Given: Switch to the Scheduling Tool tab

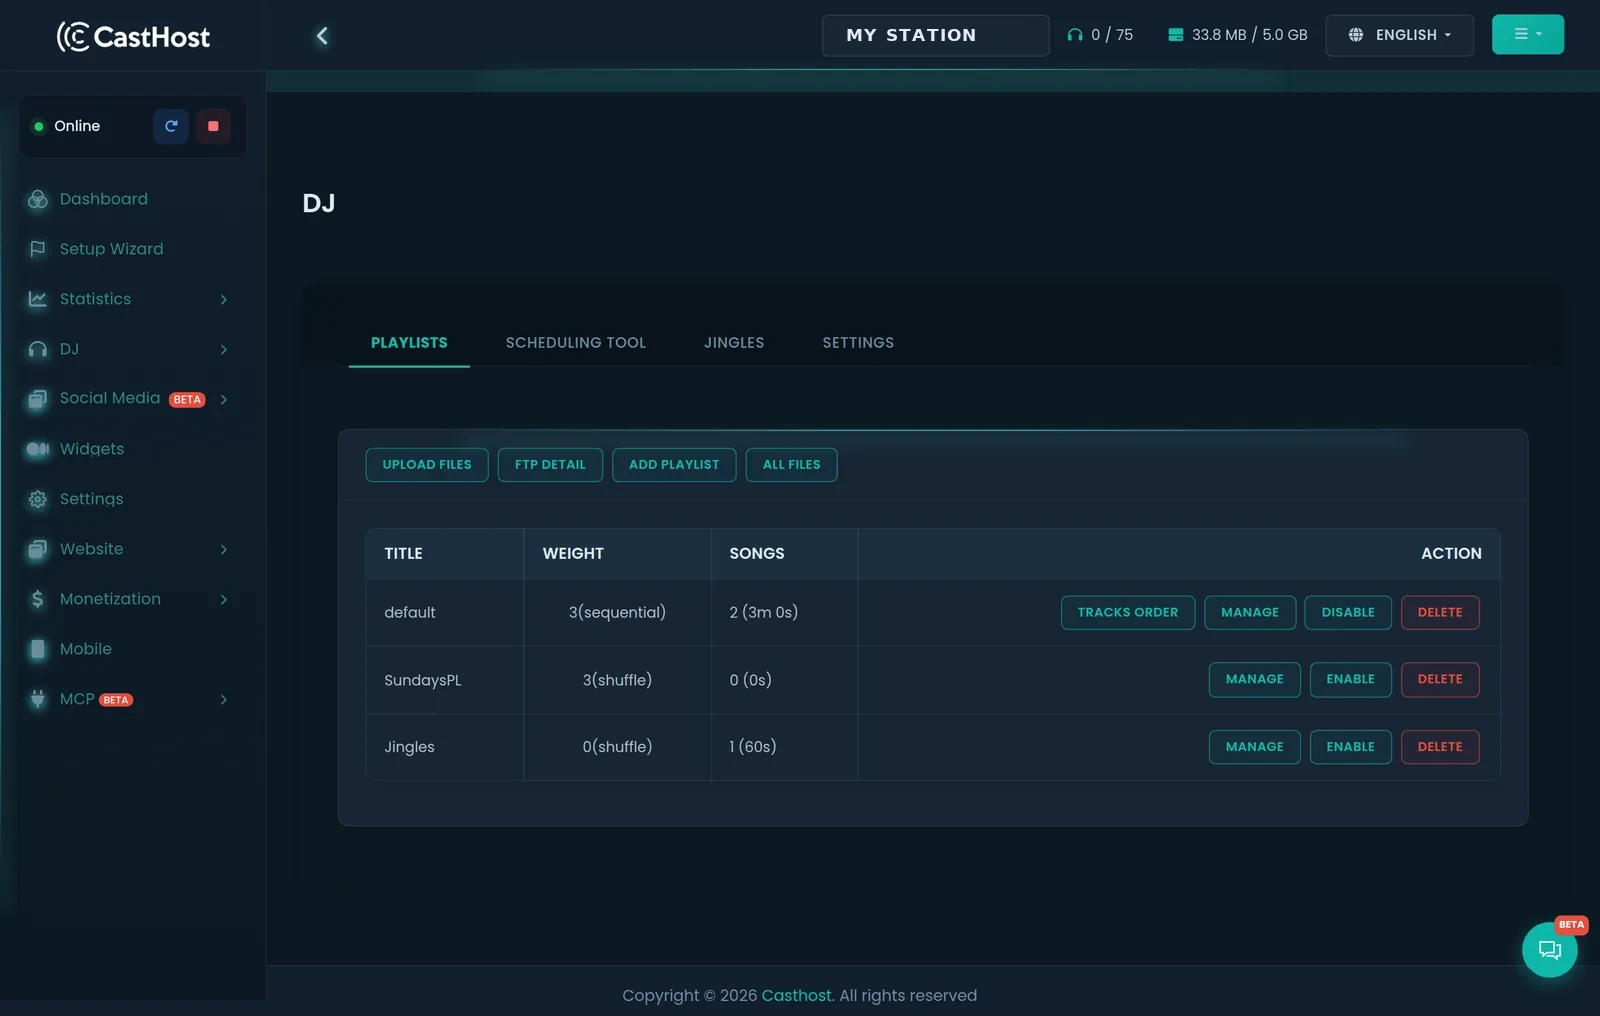Looking at the screenshot, I should [x=576, y=343].
